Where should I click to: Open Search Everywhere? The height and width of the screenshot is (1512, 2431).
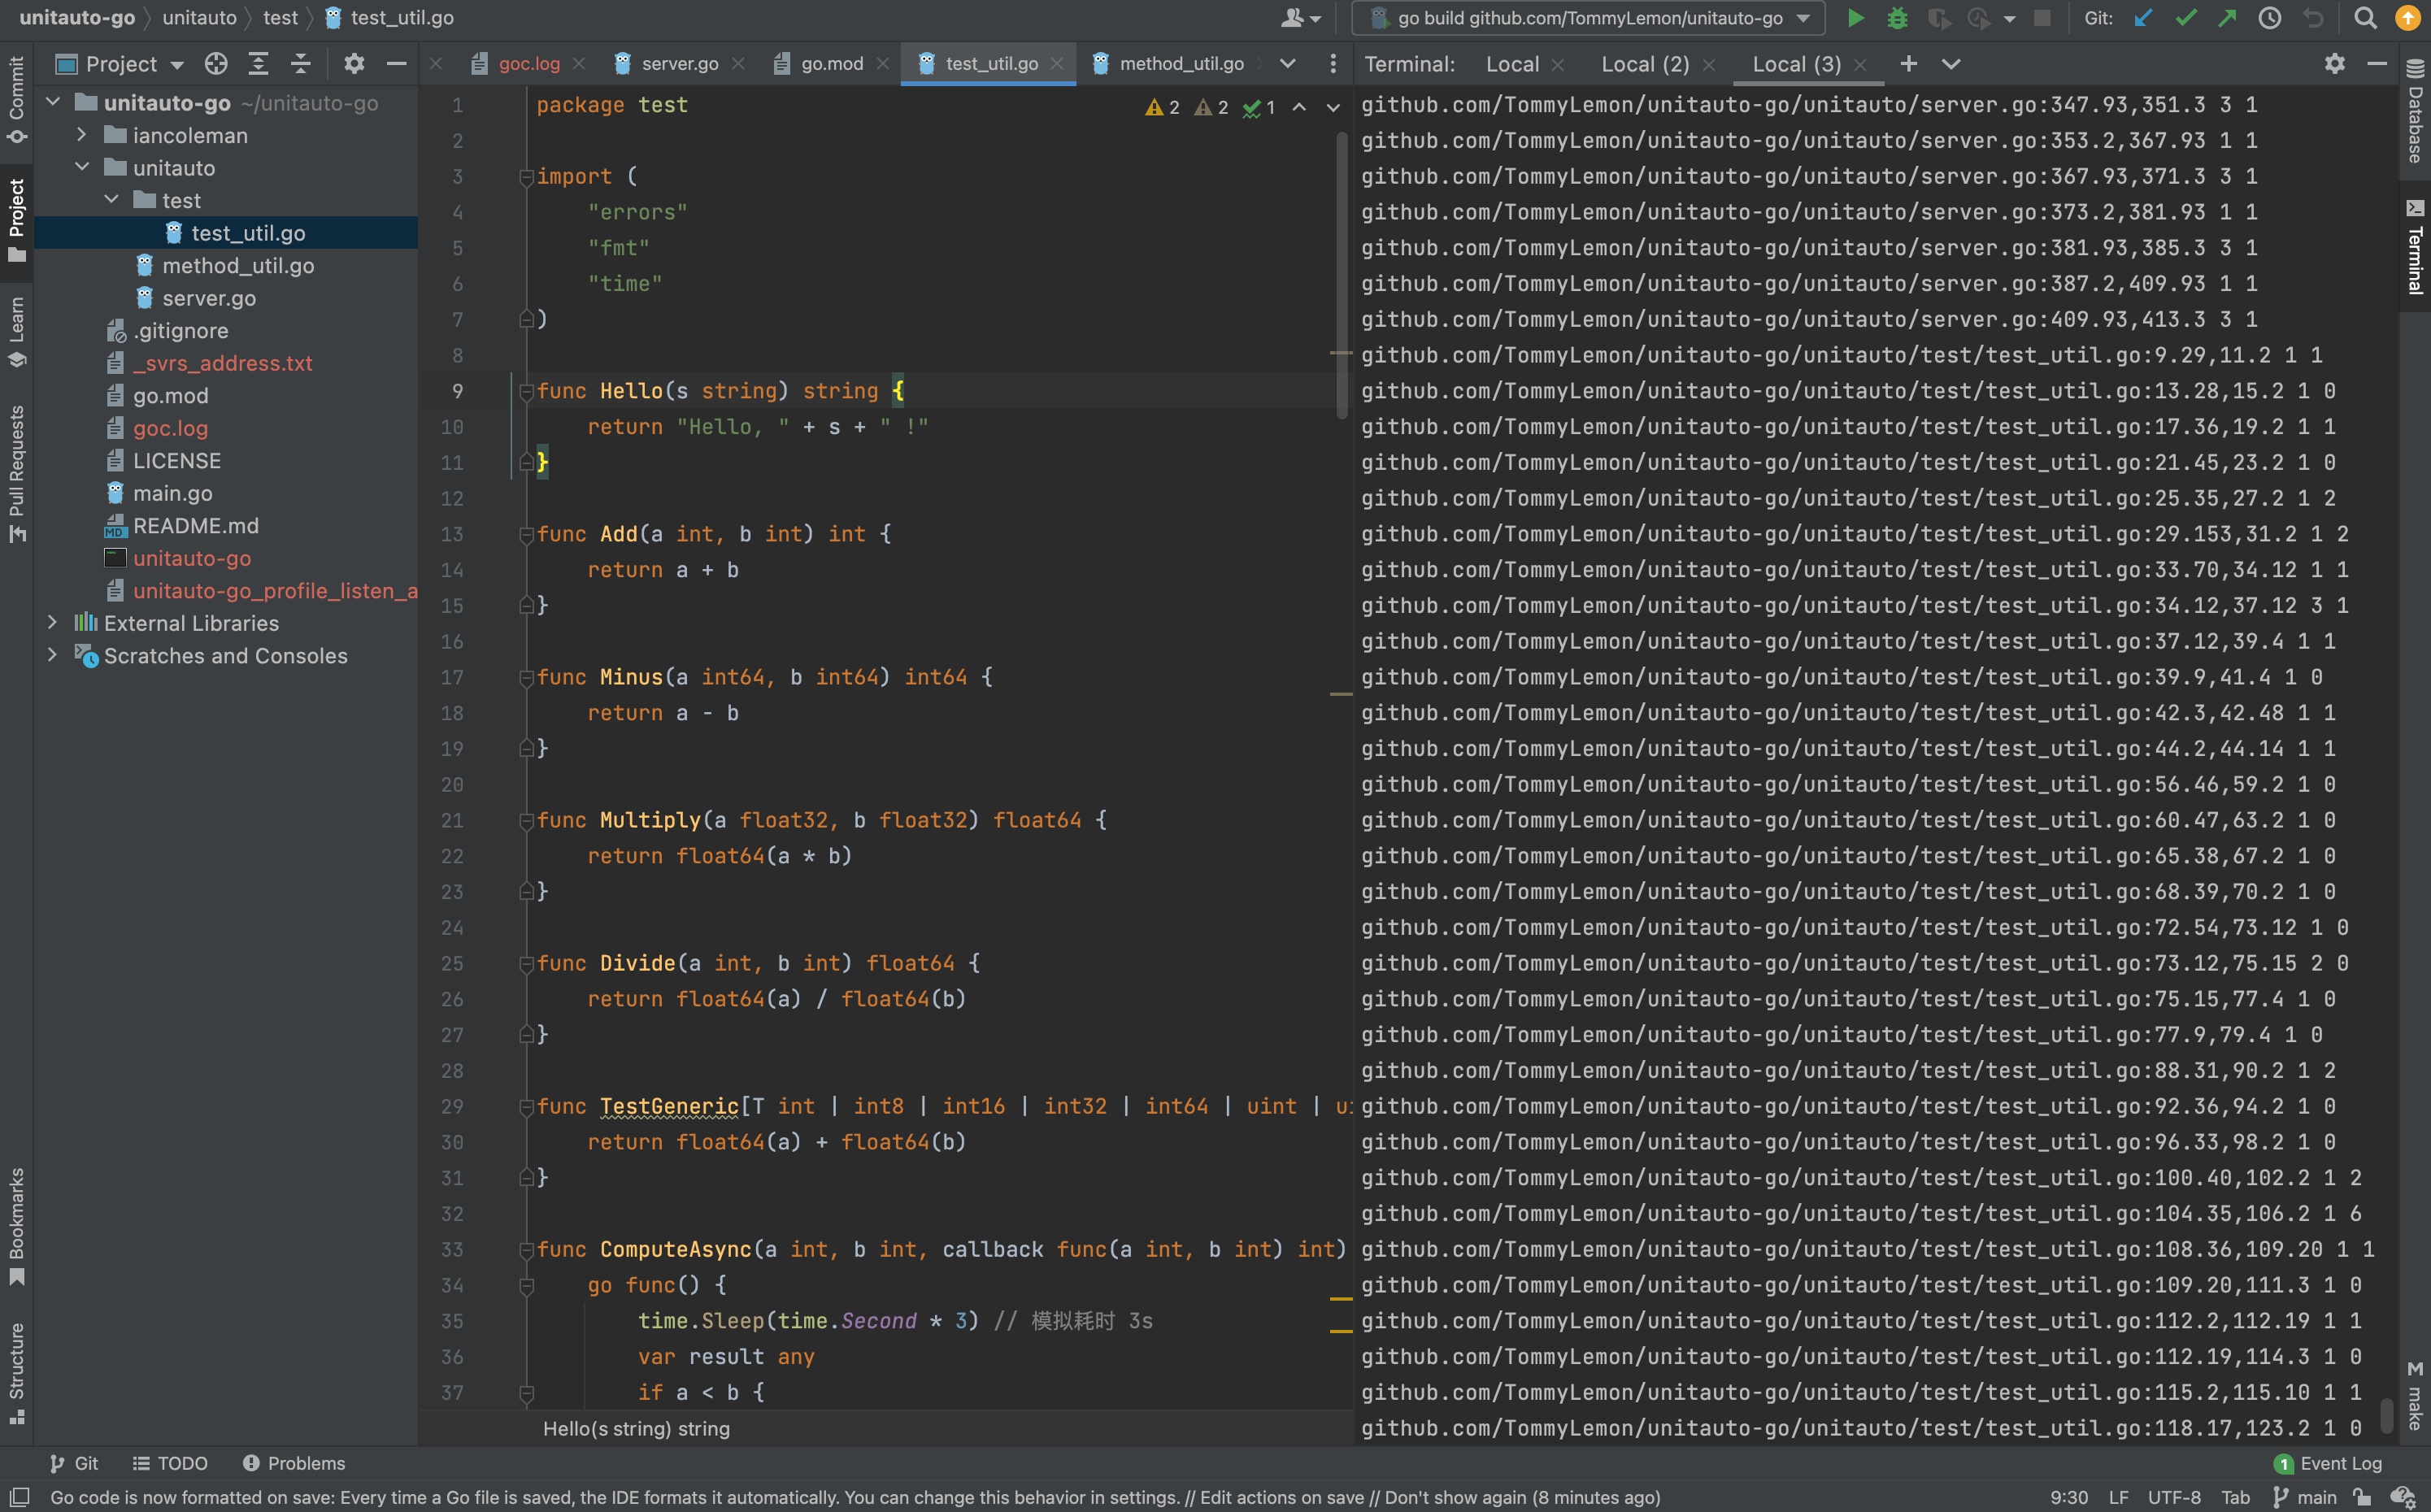[x=2364, y=18]
